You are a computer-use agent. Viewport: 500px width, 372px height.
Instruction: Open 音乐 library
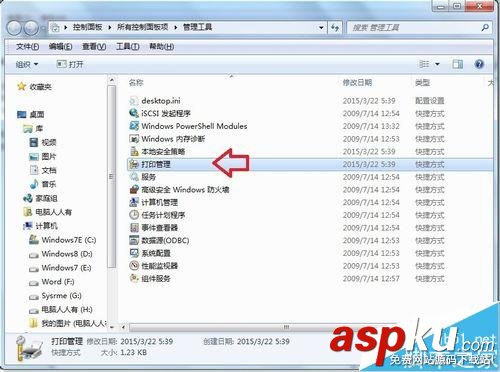[43, 184]
